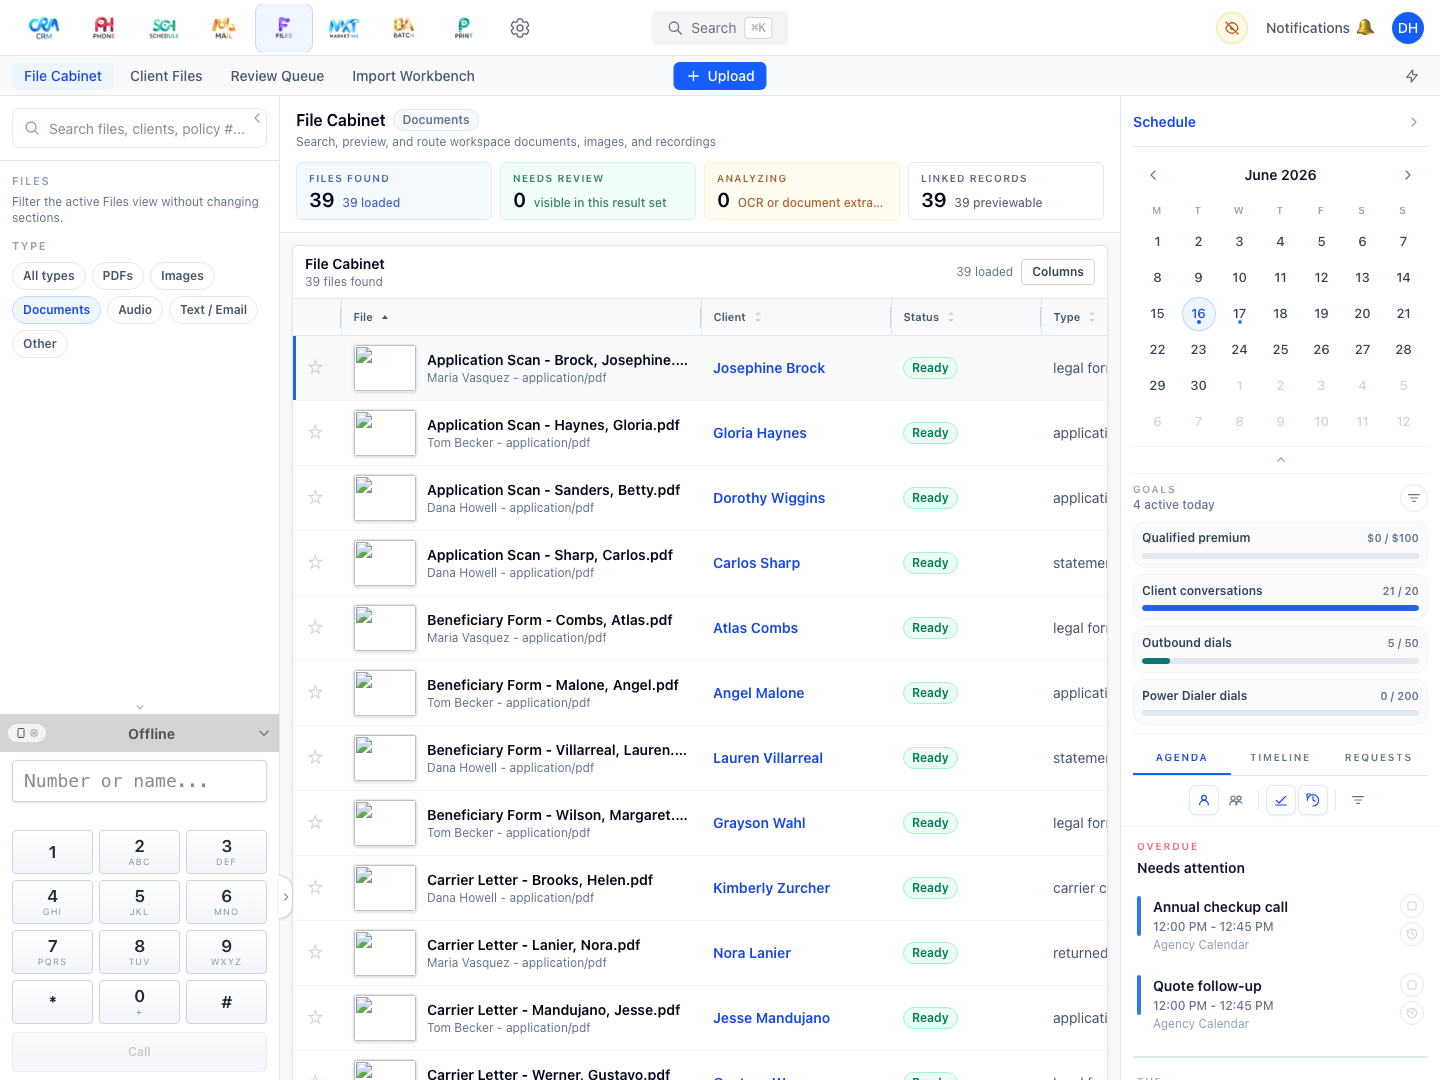This screenshot has height=1080, width=1440.
Task: Click the Number or name dialer field
Action: (139, 781)
